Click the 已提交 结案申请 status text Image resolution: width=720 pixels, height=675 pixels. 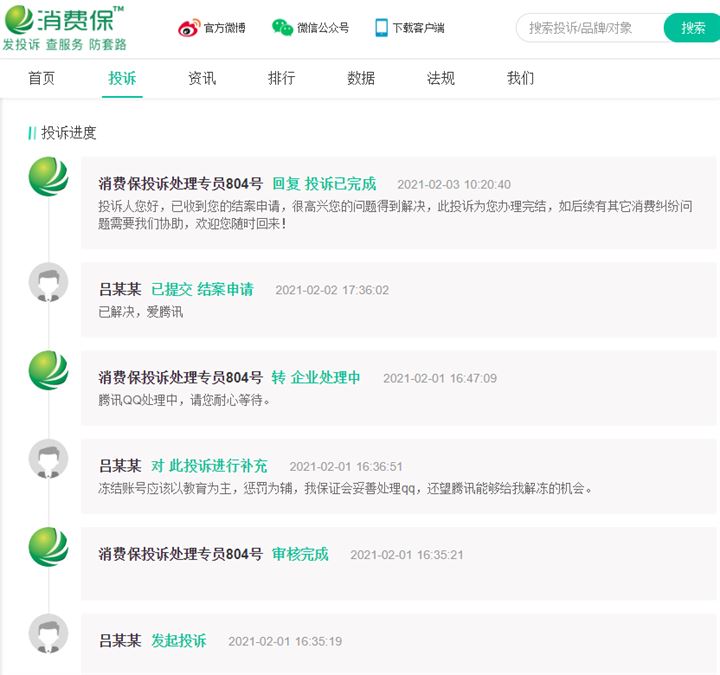(202, 290)
